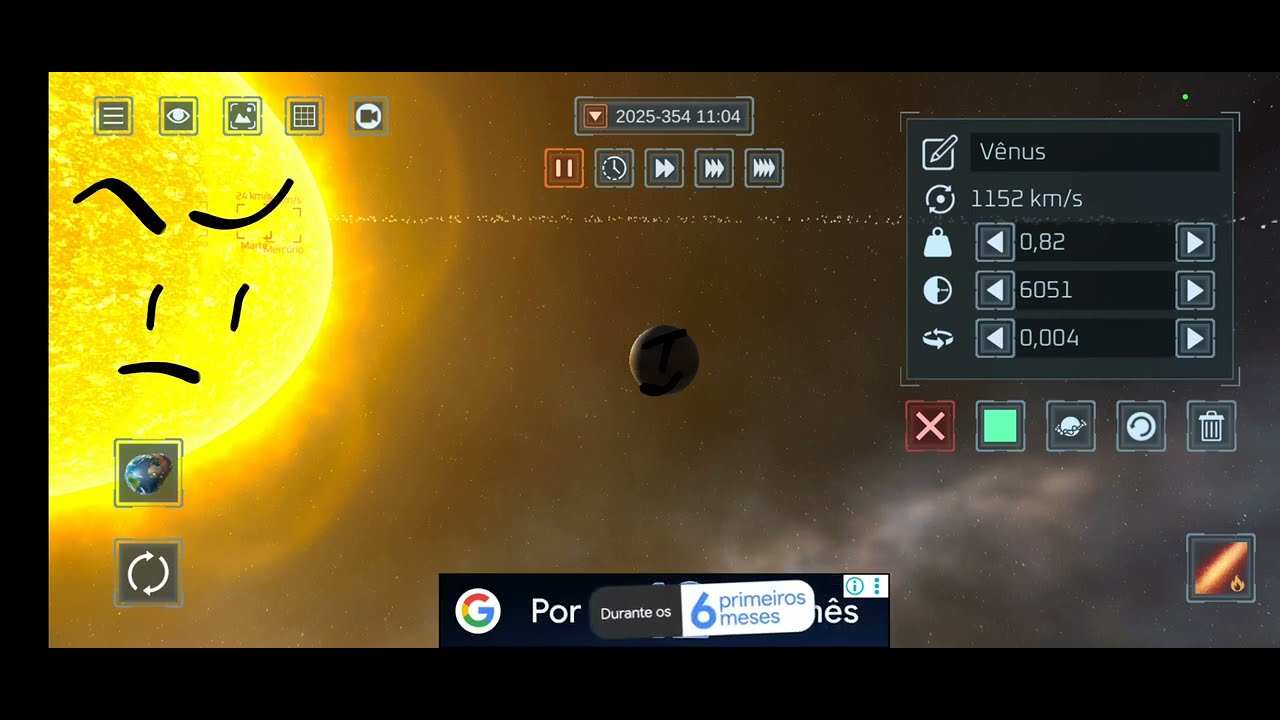Start video camera recording
1280x720 pixels.
[x=368, y=117]
